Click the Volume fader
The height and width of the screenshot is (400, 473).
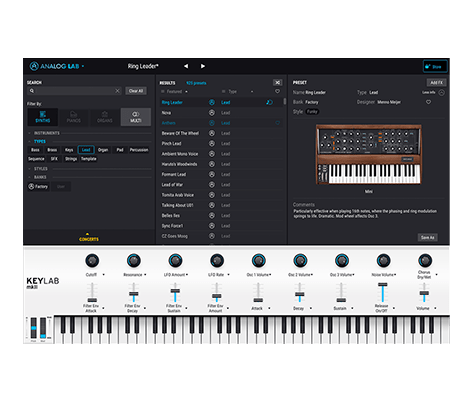pyautogui.click(x=424, y=293)
